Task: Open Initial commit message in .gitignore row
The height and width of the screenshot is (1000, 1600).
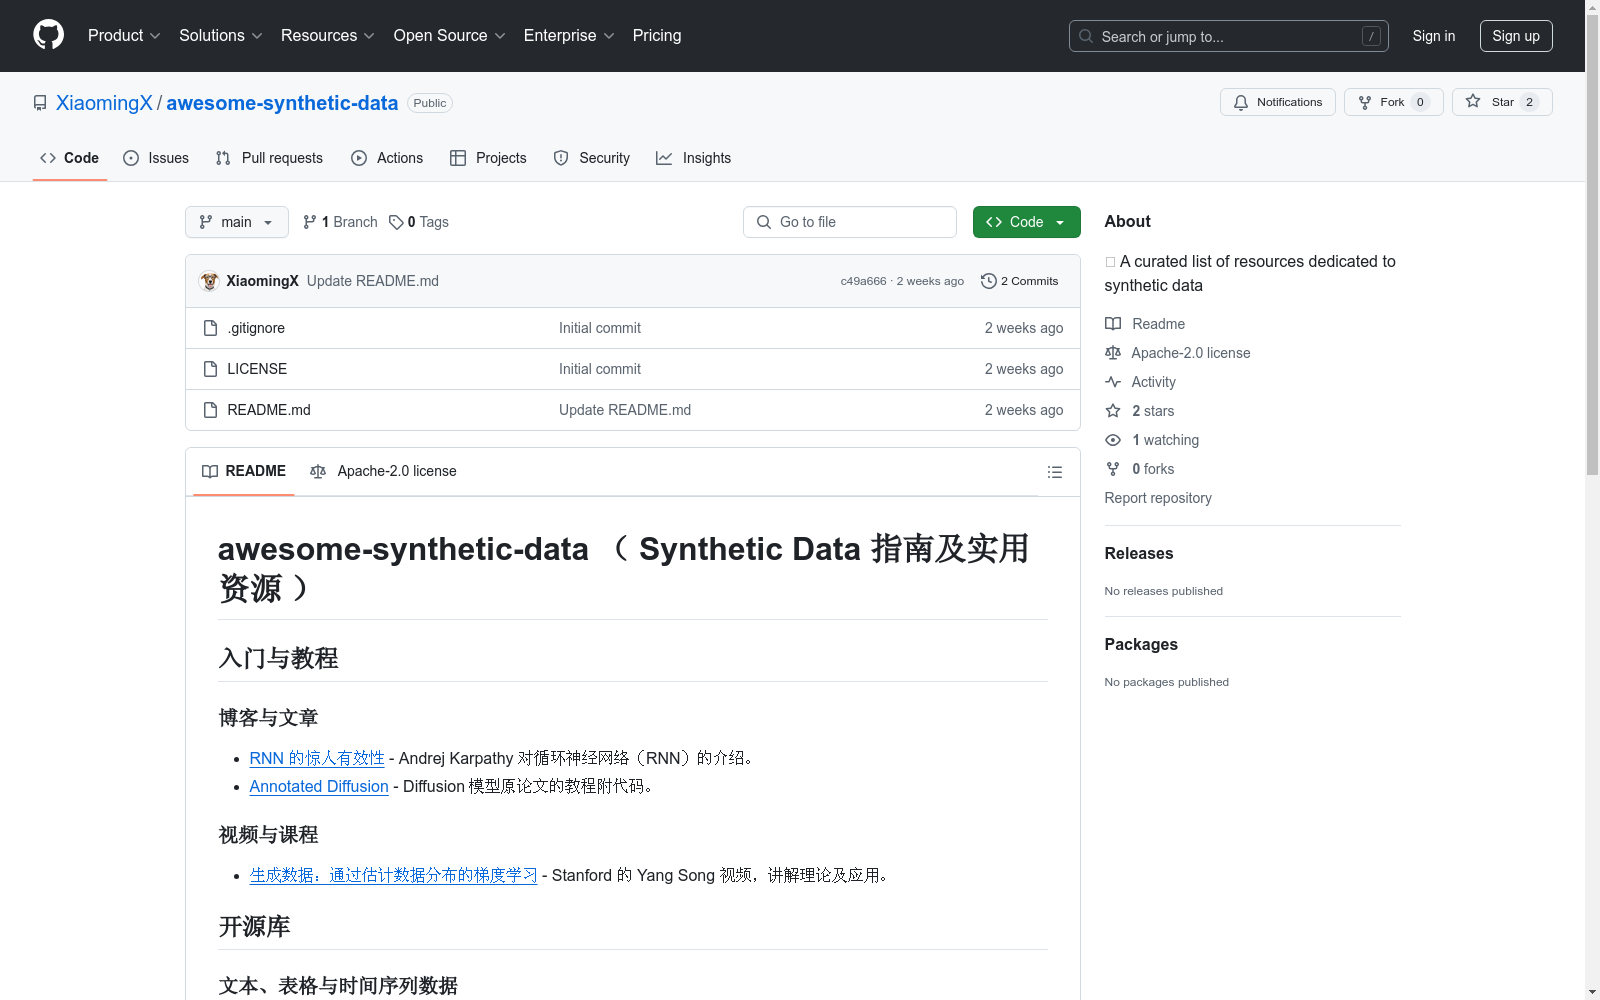Action: coord(600,328)
